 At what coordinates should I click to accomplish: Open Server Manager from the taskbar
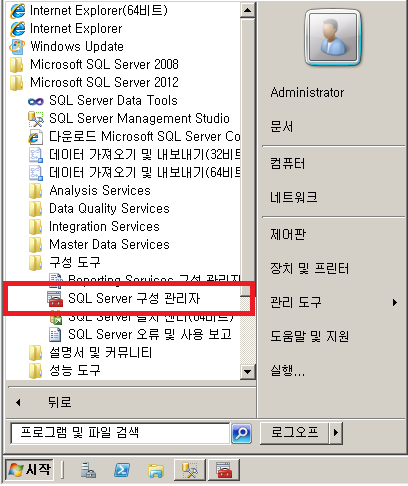[x=88, y=470]
